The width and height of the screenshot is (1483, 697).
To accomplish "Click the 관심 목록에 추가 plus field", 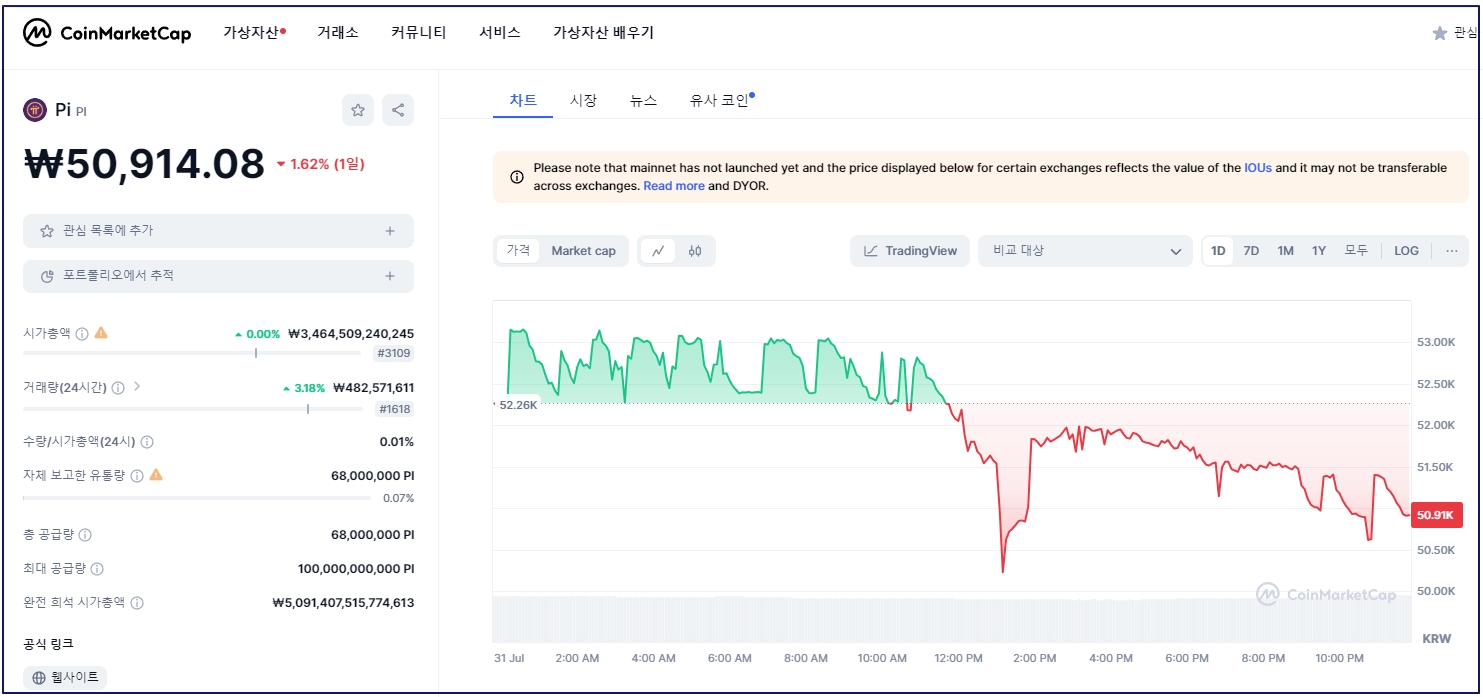I will 218,230.
